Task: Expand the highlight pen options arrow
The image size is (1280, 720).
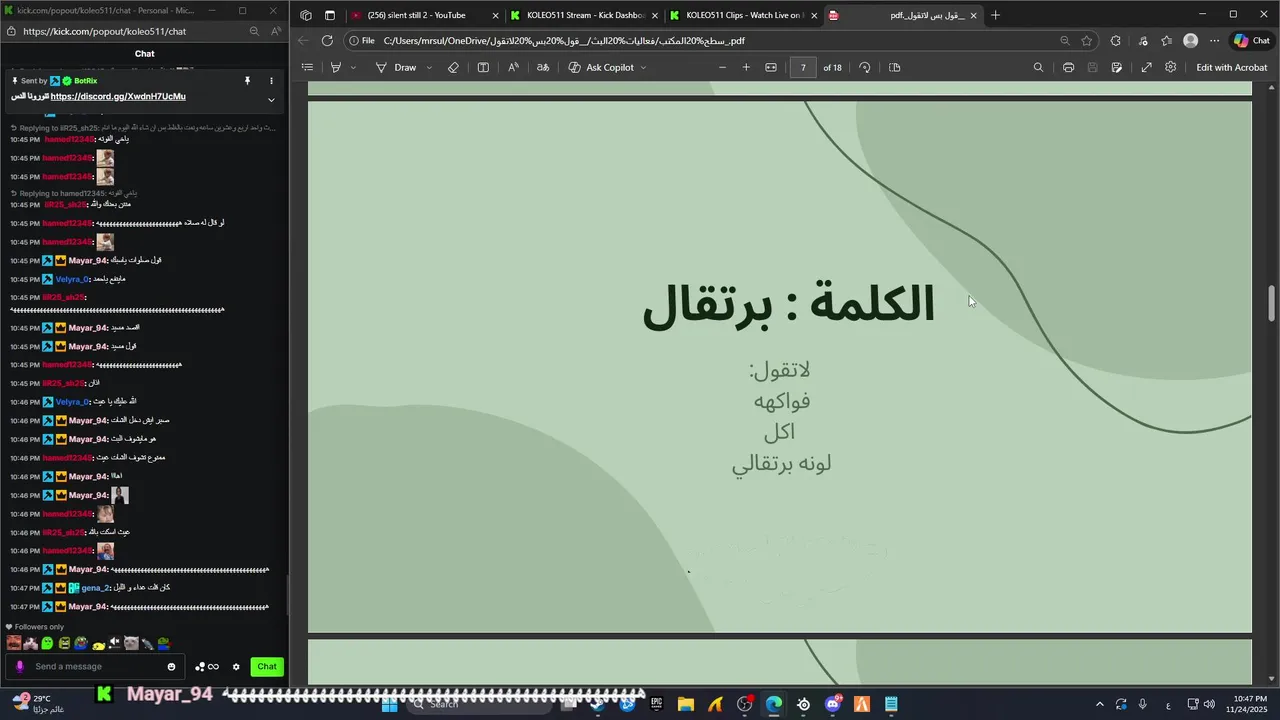Action: [x=353, y=67]
